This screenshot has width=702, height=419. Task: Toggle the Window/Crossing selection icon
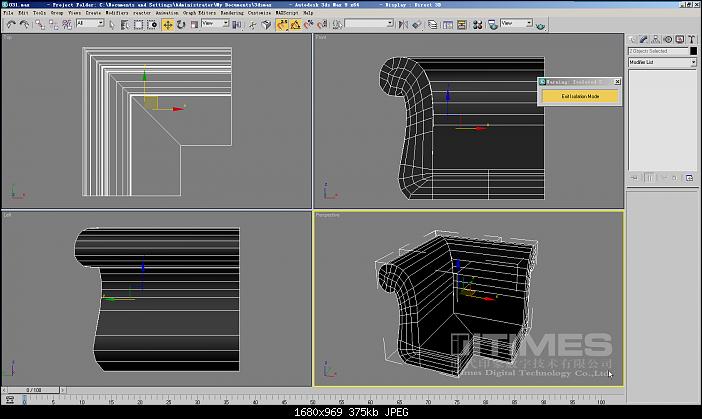coord(152,25)
